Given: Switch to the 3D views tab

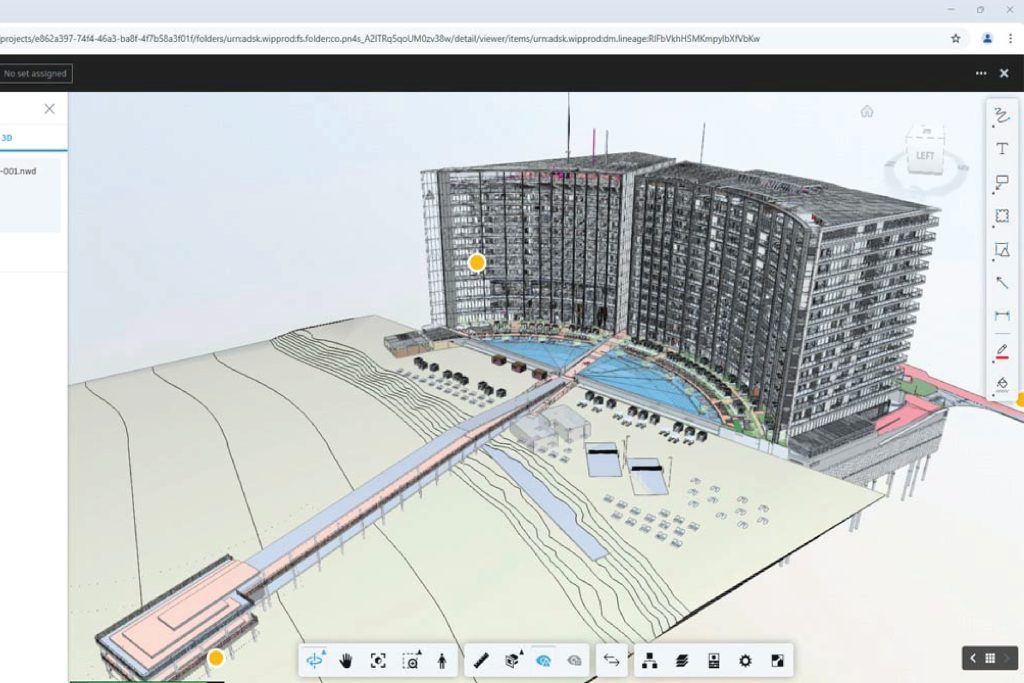Looking at the screenshot, I should [x=7, y=138].
